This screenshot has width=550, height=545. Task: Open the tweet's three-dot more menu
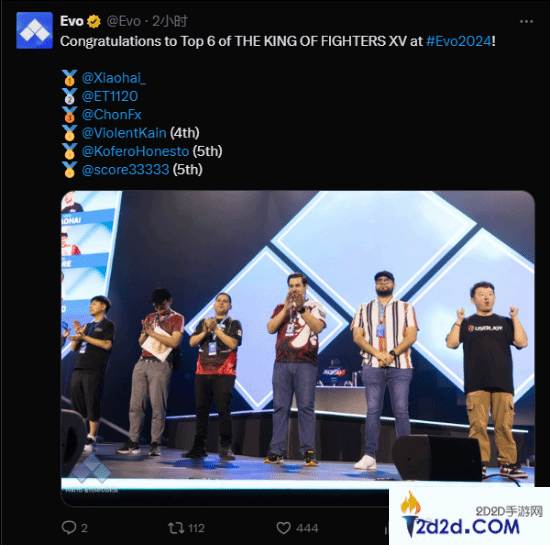click(526, 22)
